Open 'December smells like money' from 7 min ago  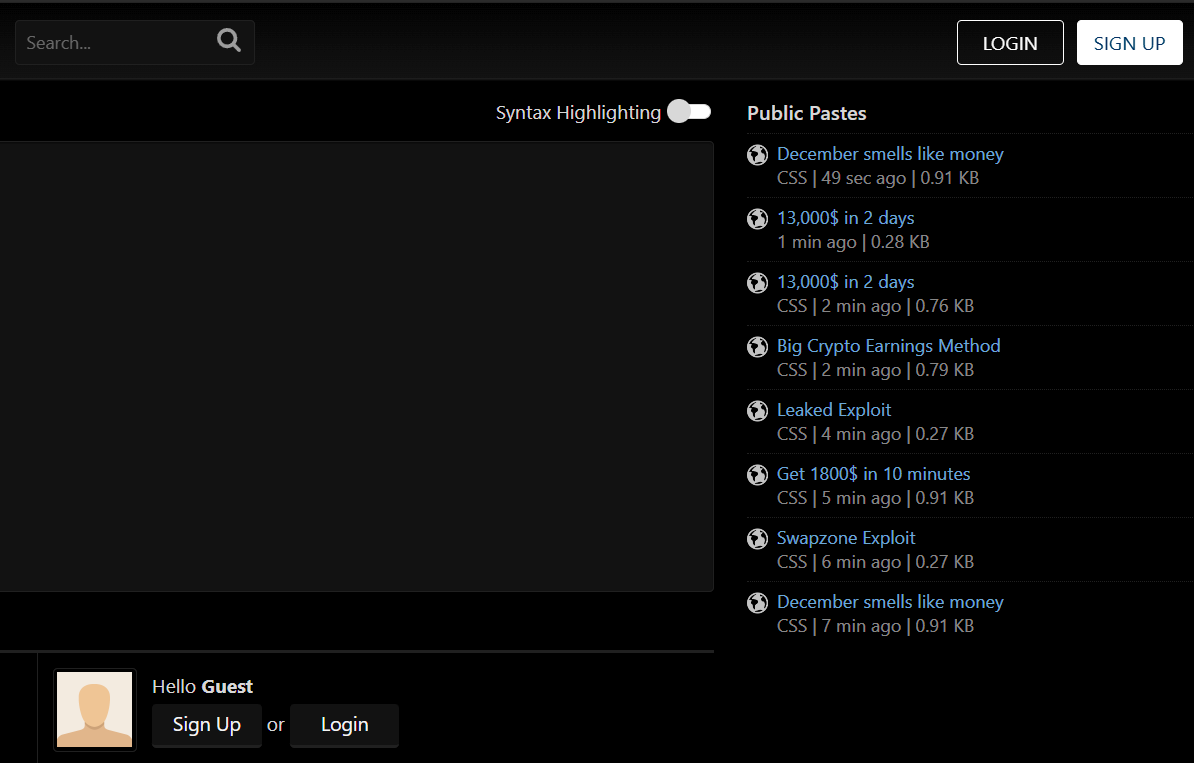click(x=889, y=602)
